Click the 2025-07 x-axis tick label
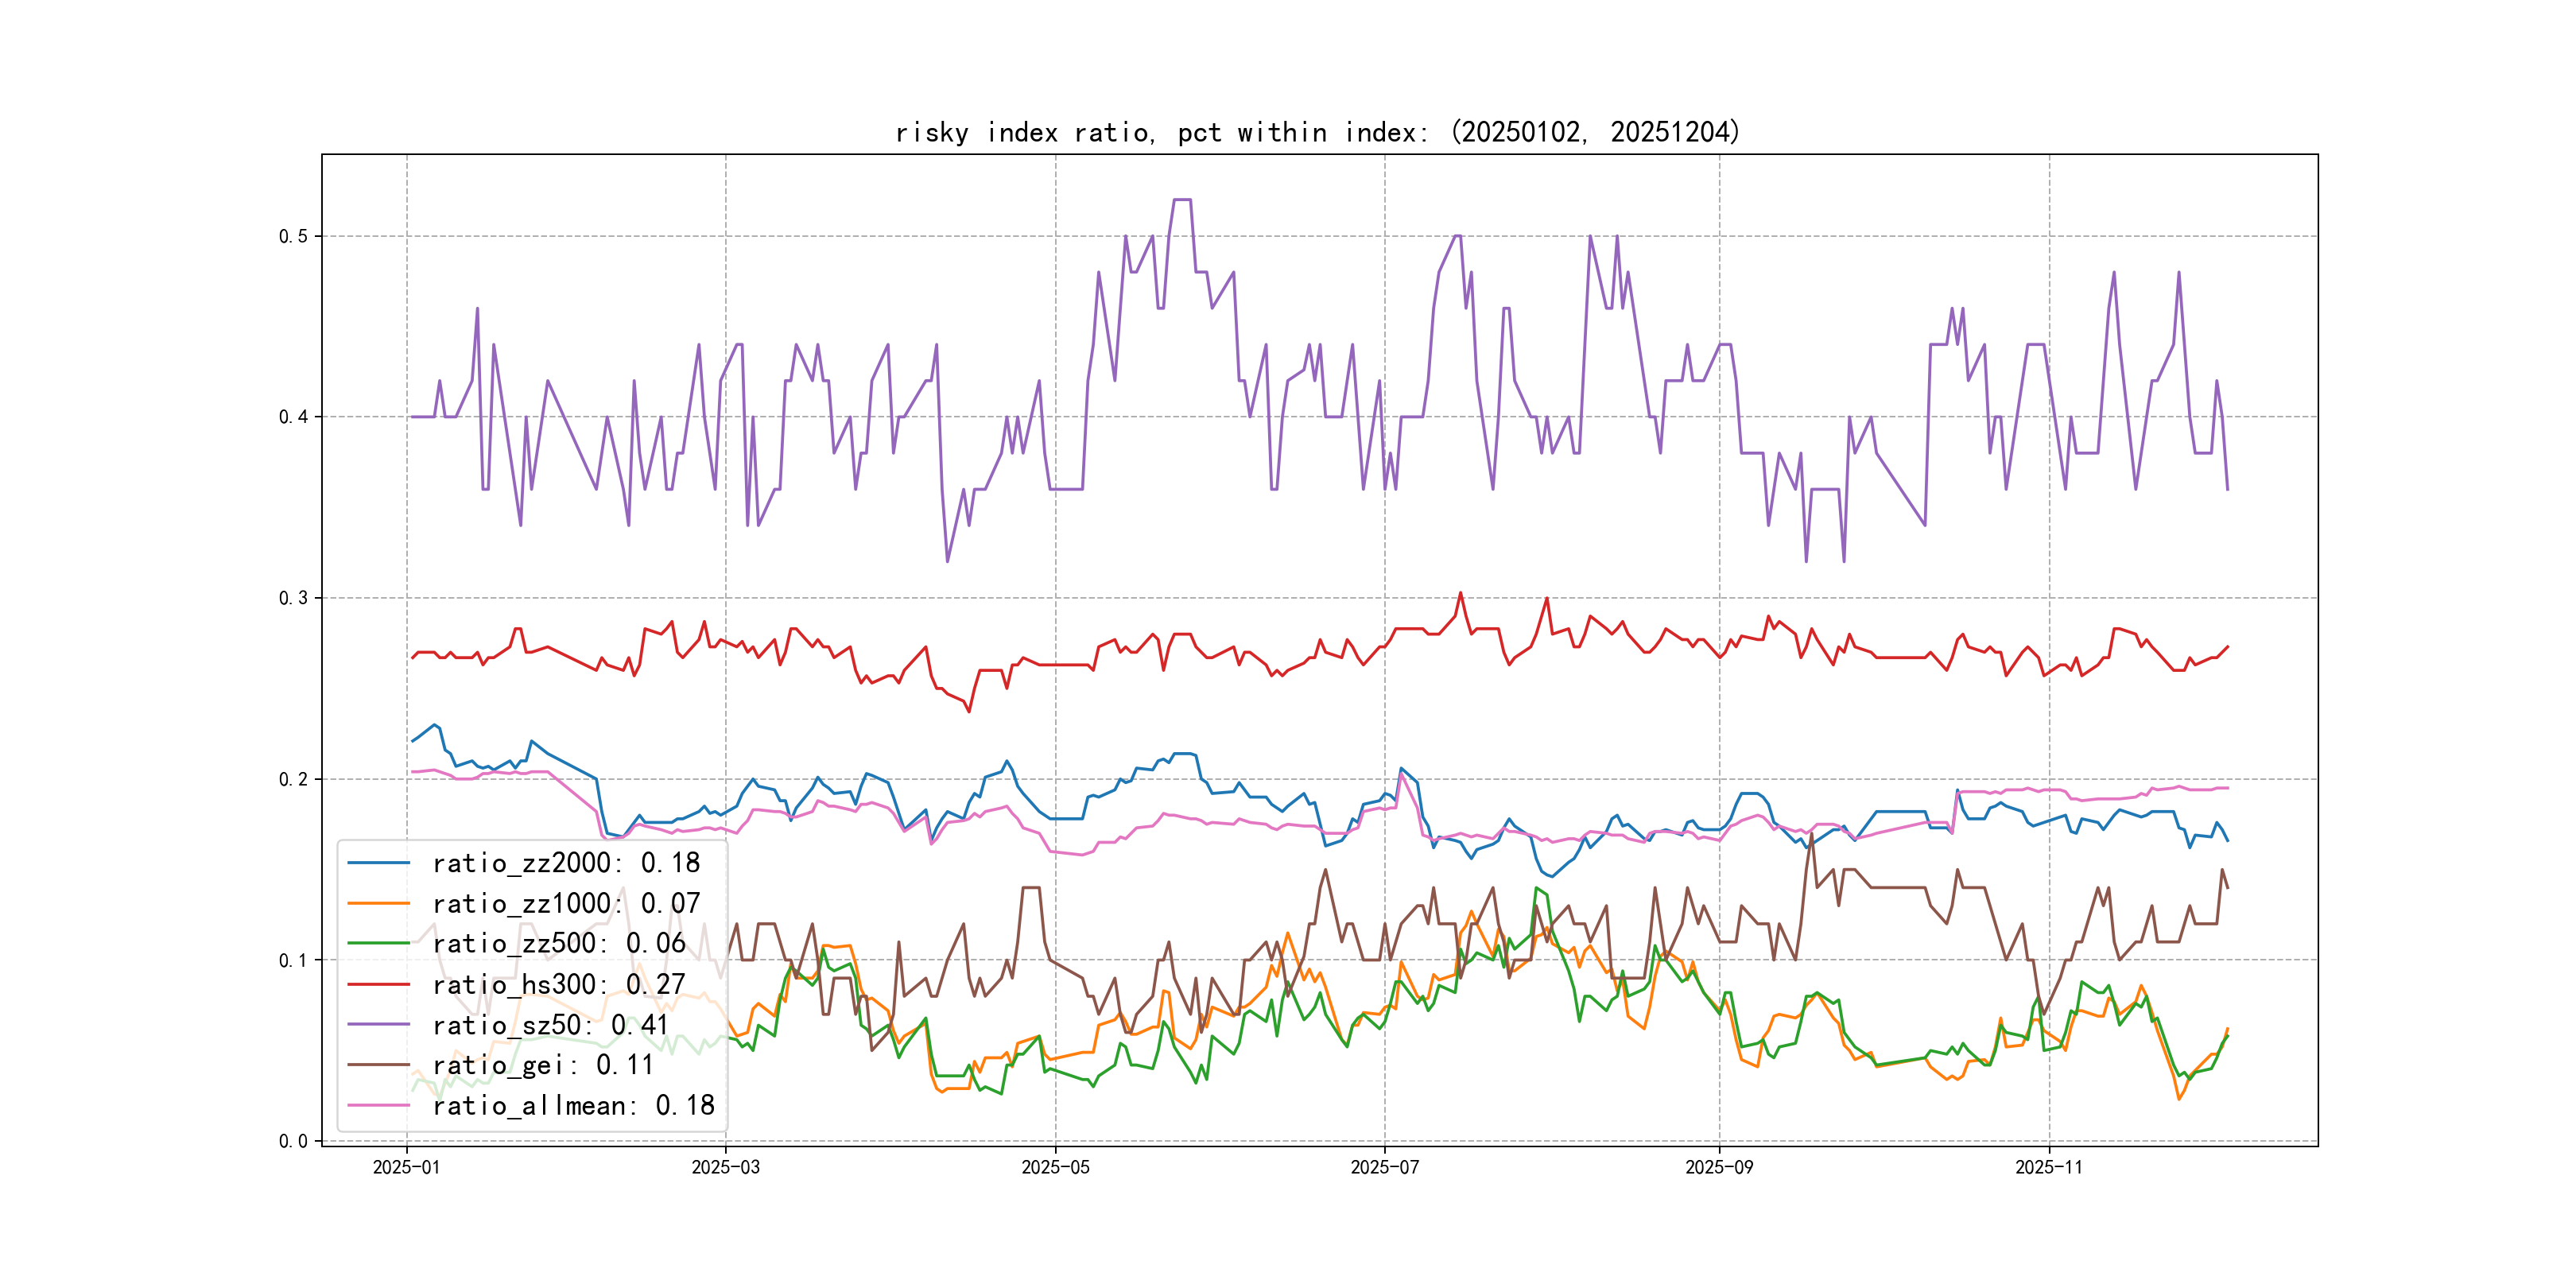Viewport: 2576px width, 1288px height. tap(1384, 1167)
